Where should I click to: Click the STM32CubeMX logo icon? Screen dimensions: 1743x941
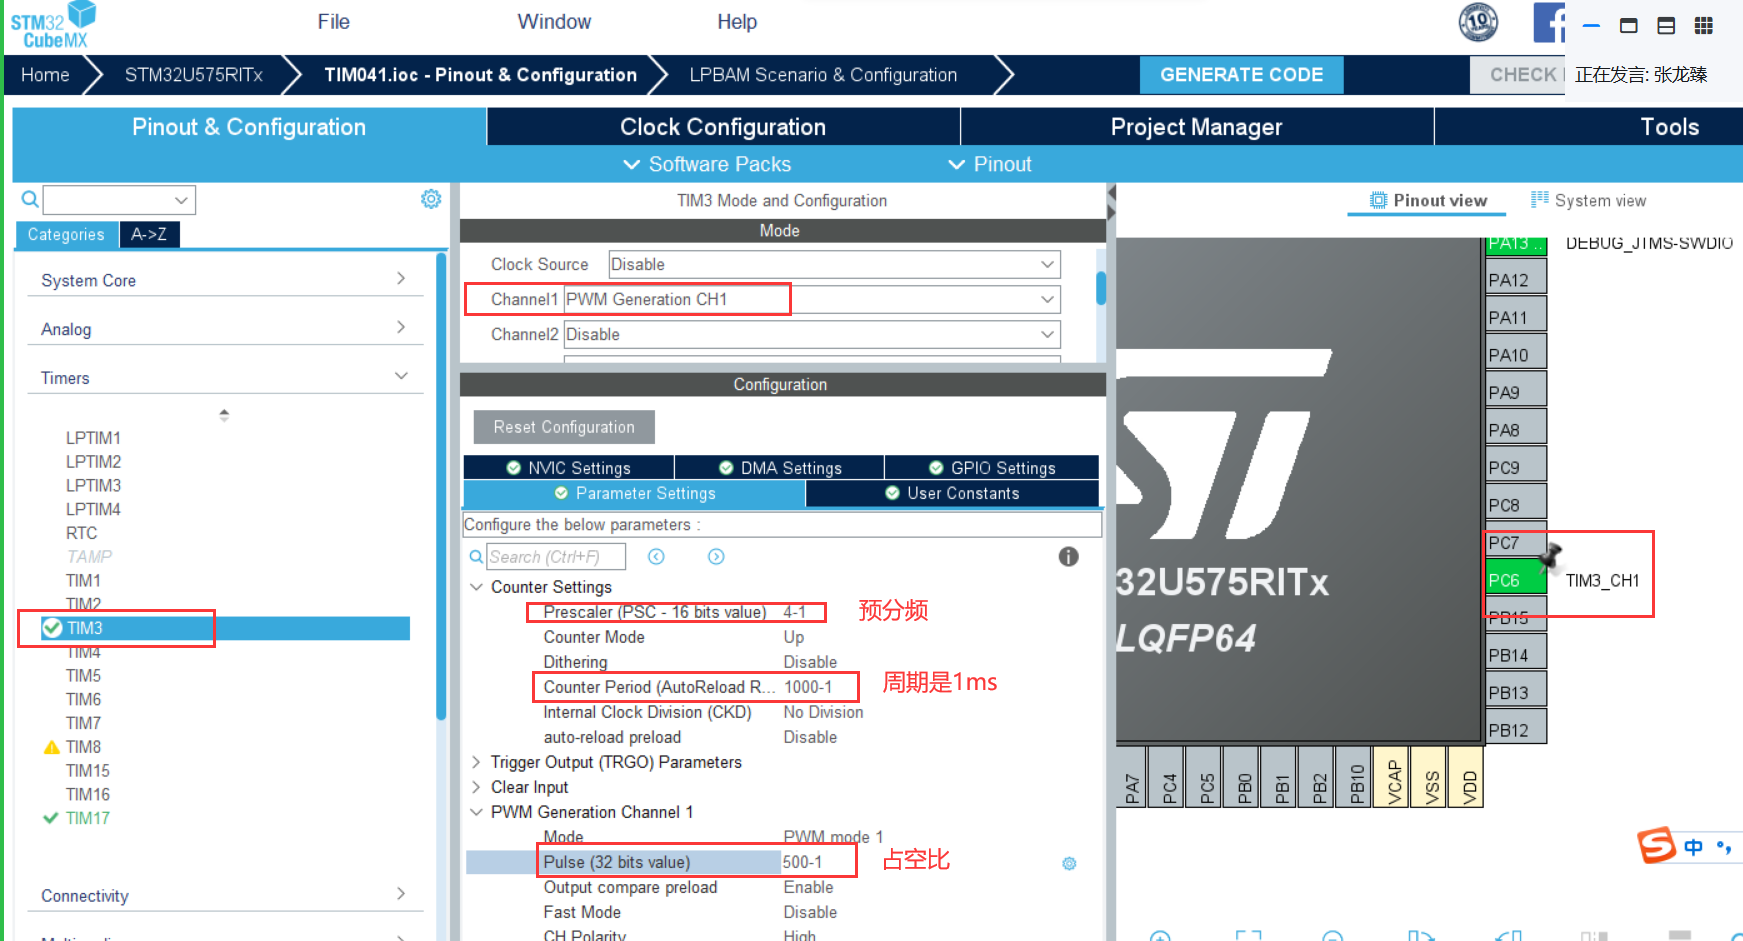[x=53, y=26]
